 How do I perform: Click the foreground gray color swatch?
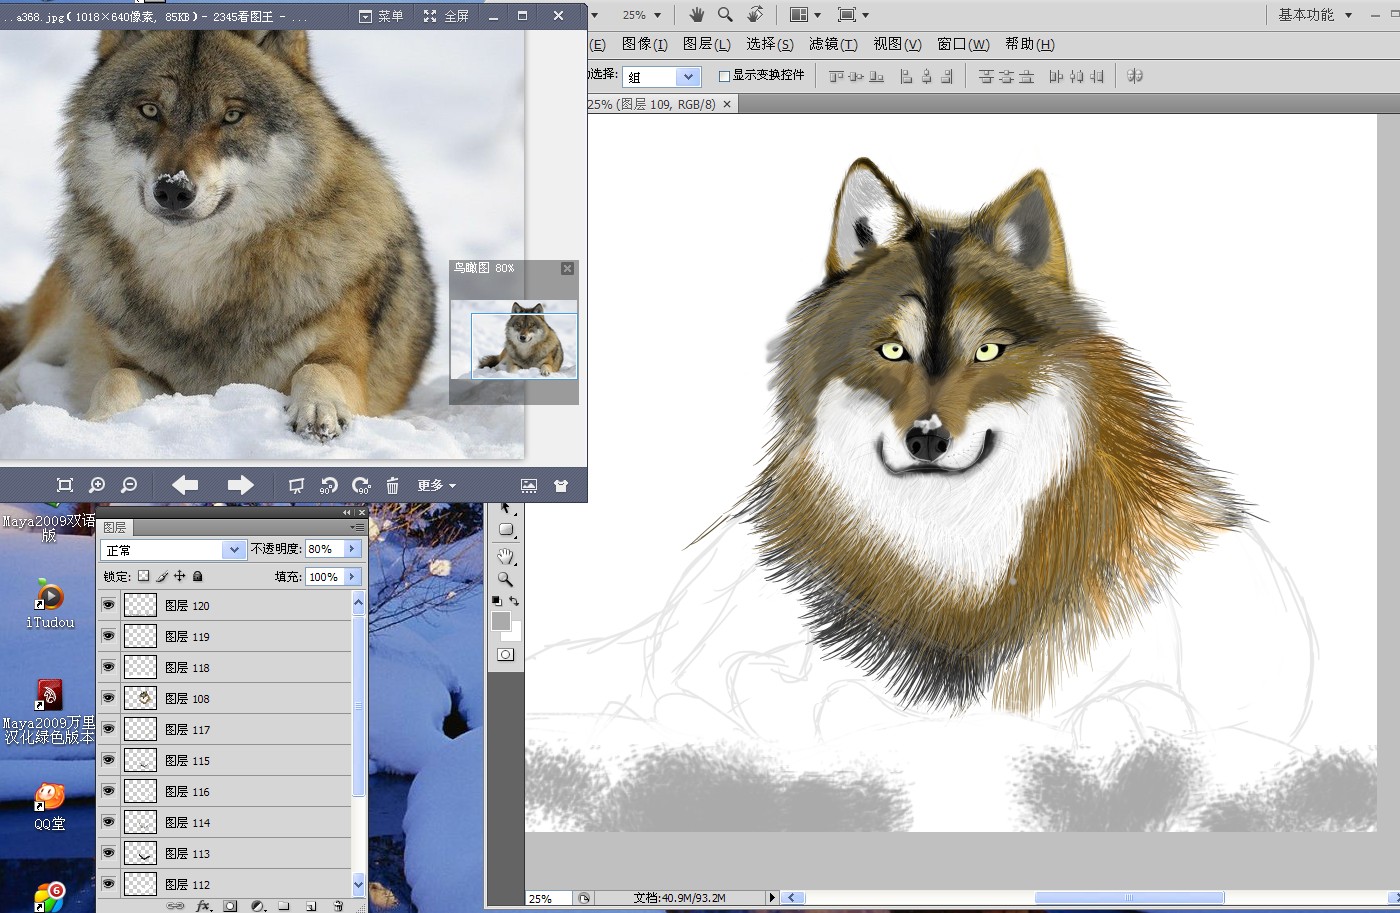pos(501,621)
